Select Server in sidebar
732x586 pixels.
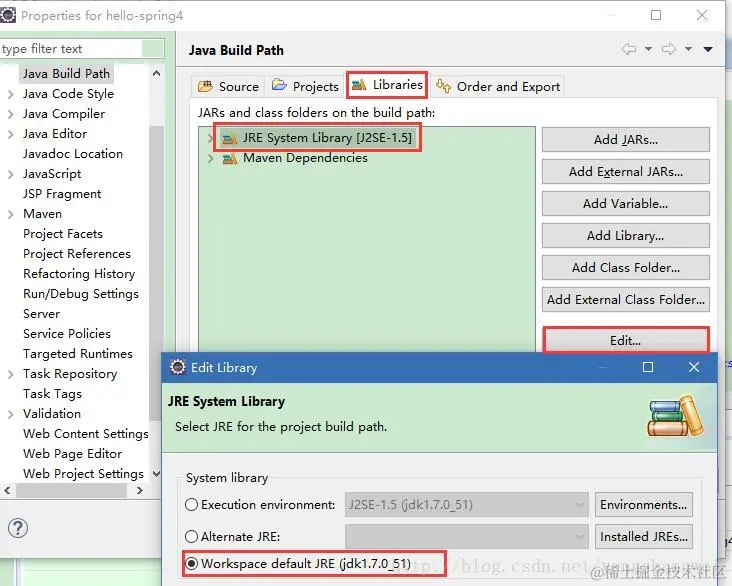tap(42, 314)
